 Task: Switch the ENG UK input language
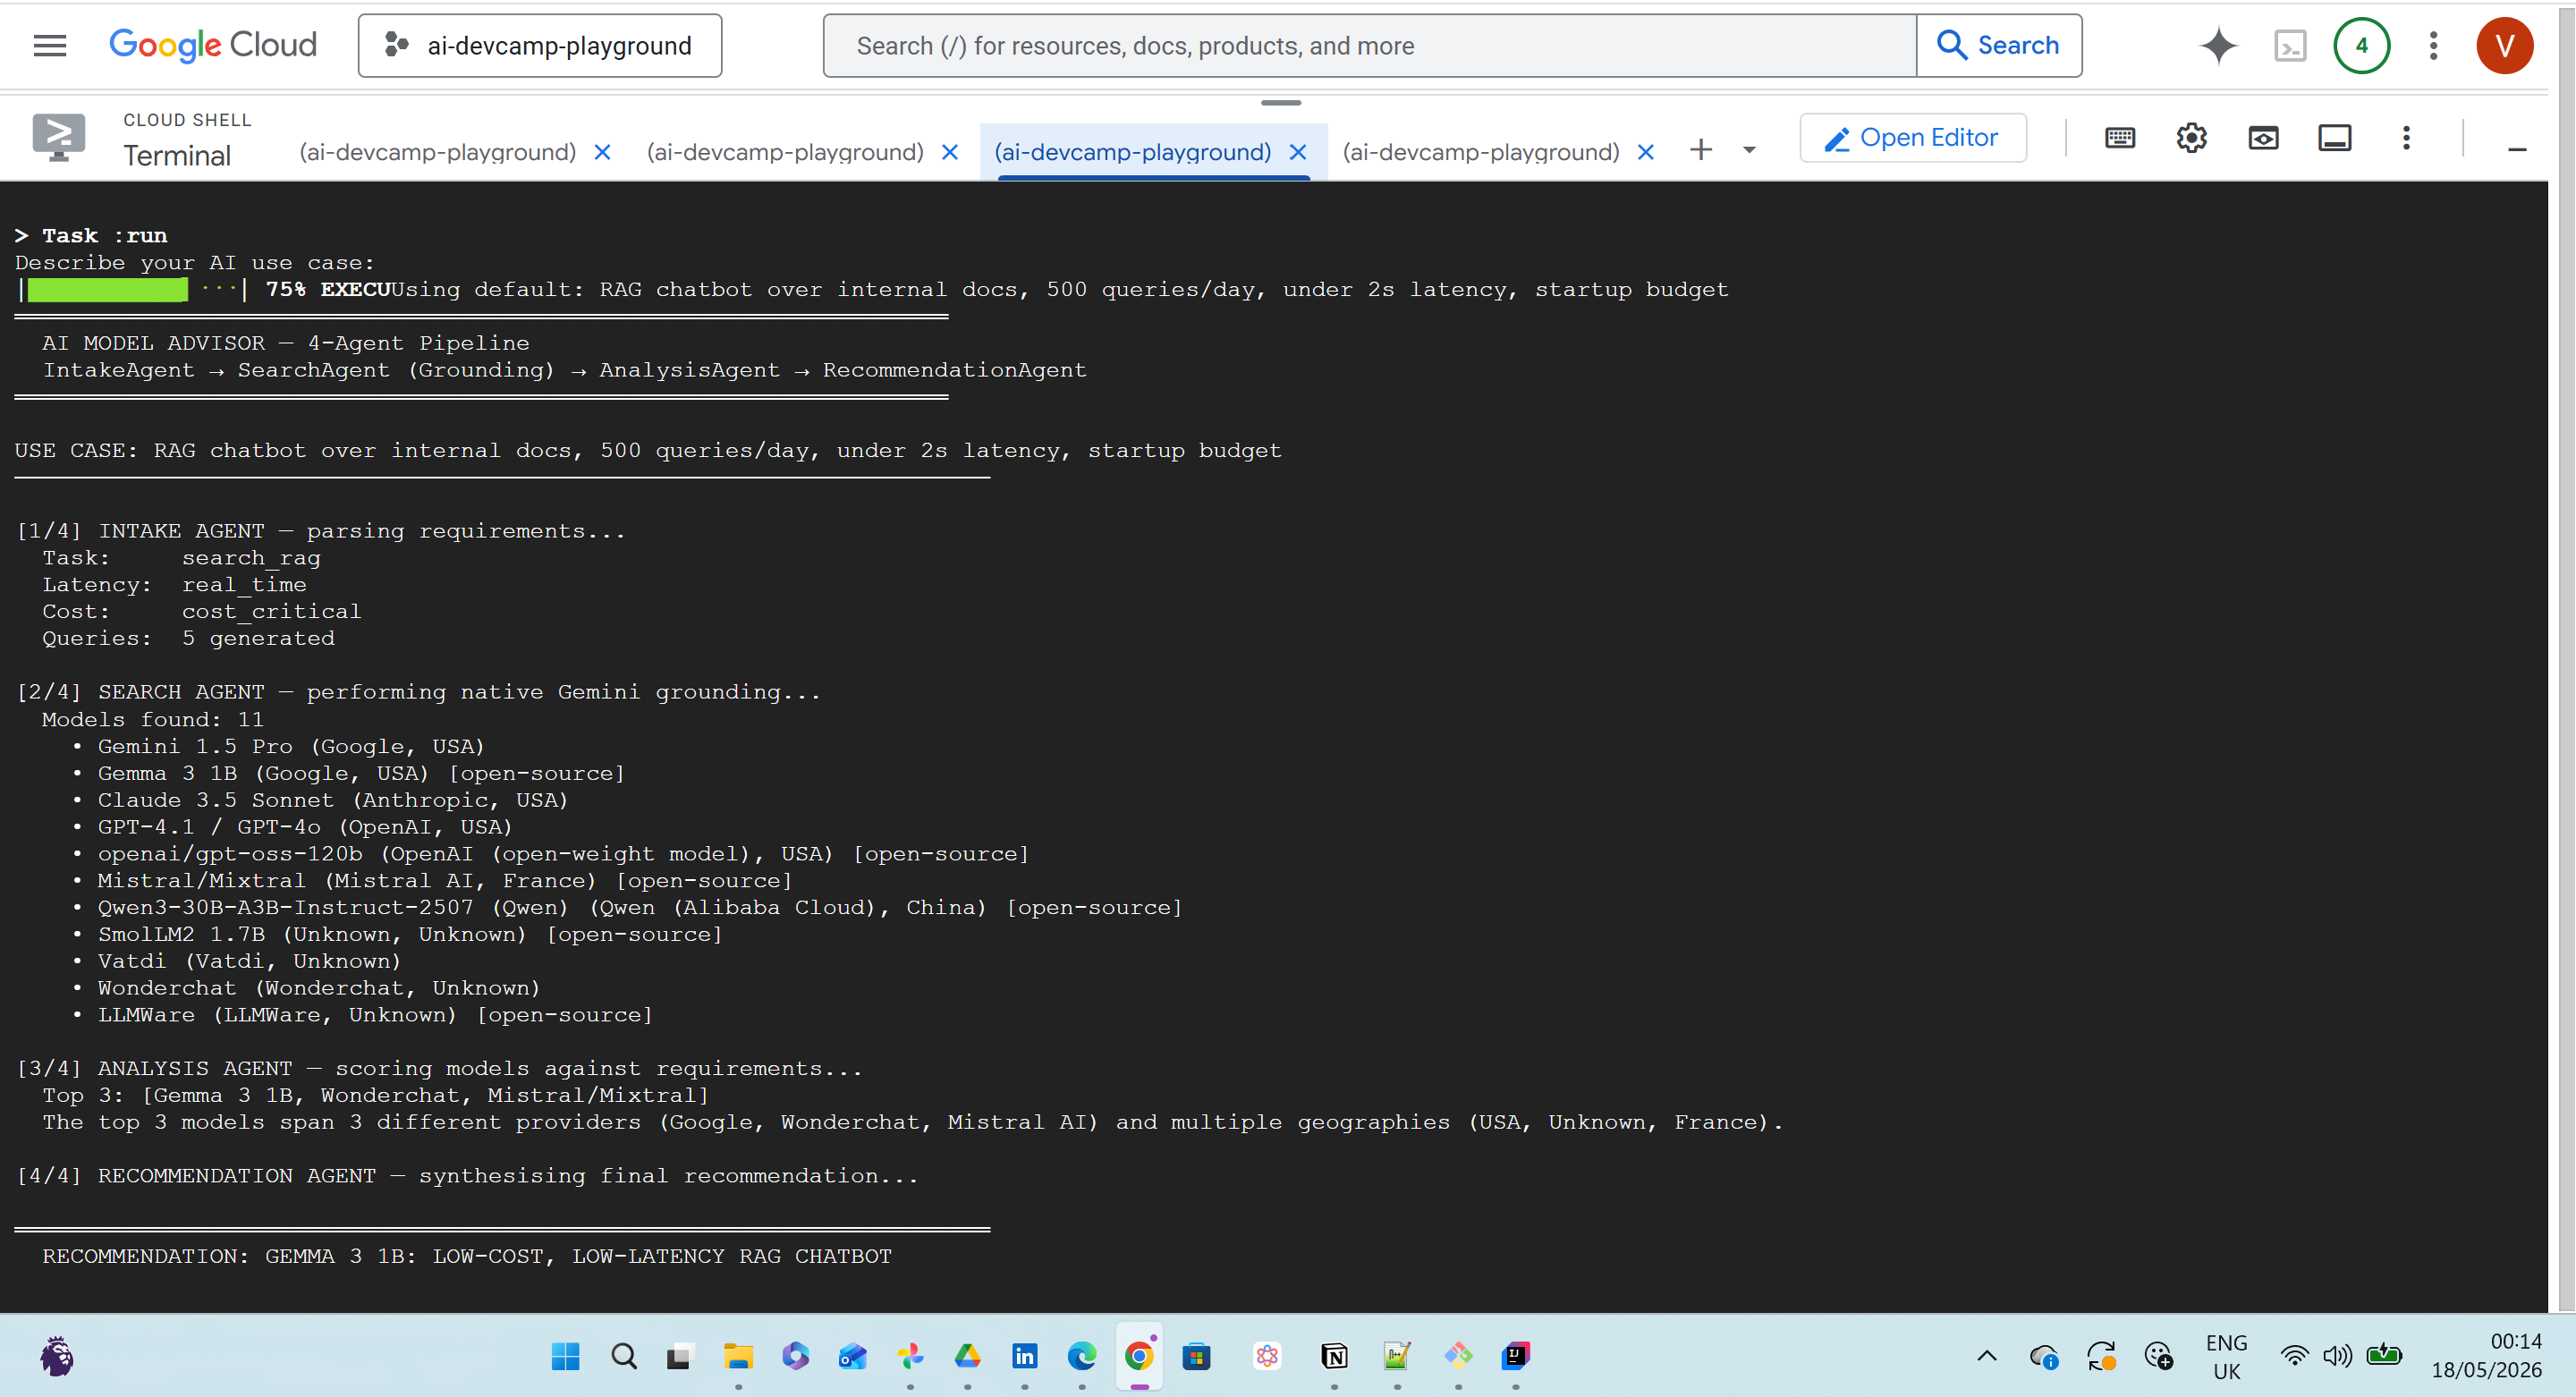click(2226, 1357)
